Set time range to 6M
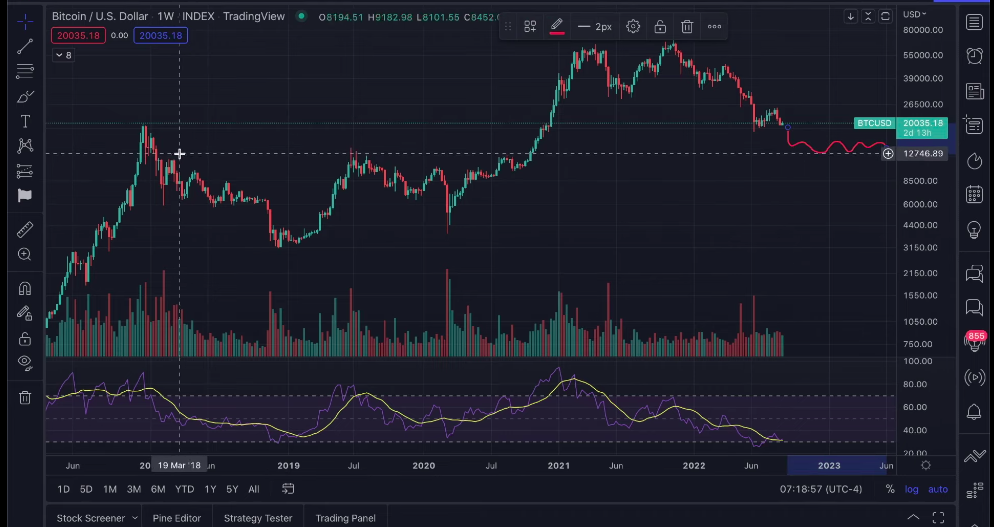The image size is (994, 527). [158, 489]
